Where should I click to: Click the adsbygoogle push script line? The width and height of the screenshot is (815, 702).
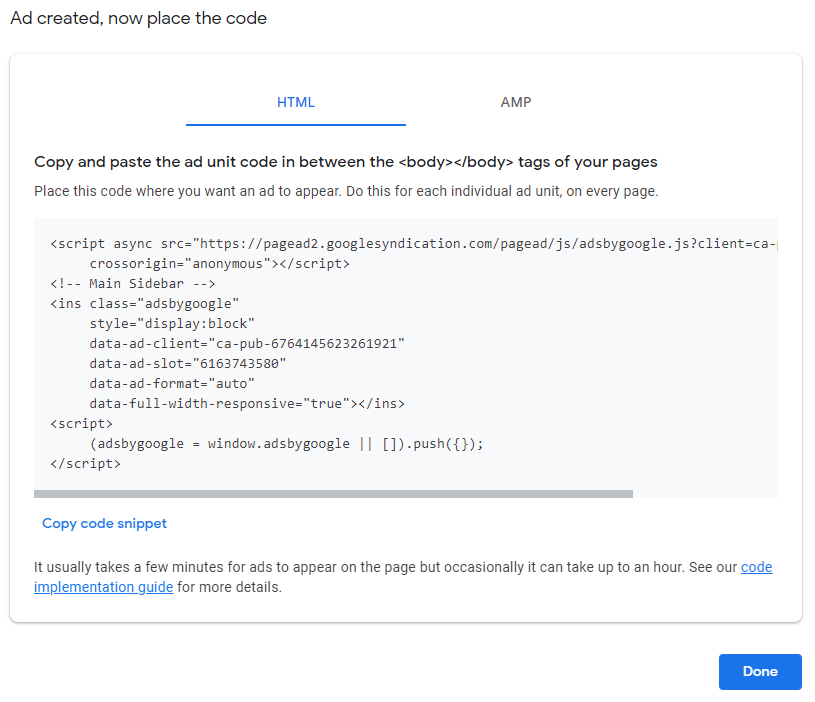click(x=286, y=444)
